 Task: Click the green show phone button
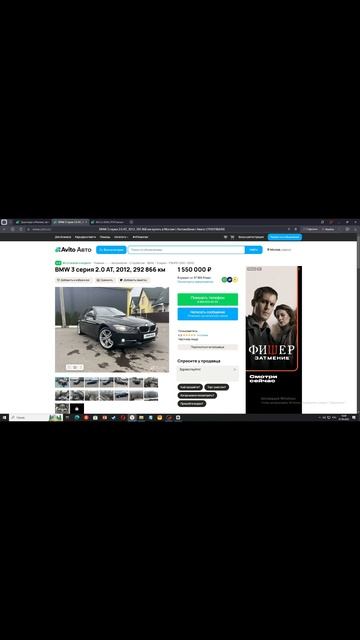click(208, 299)
